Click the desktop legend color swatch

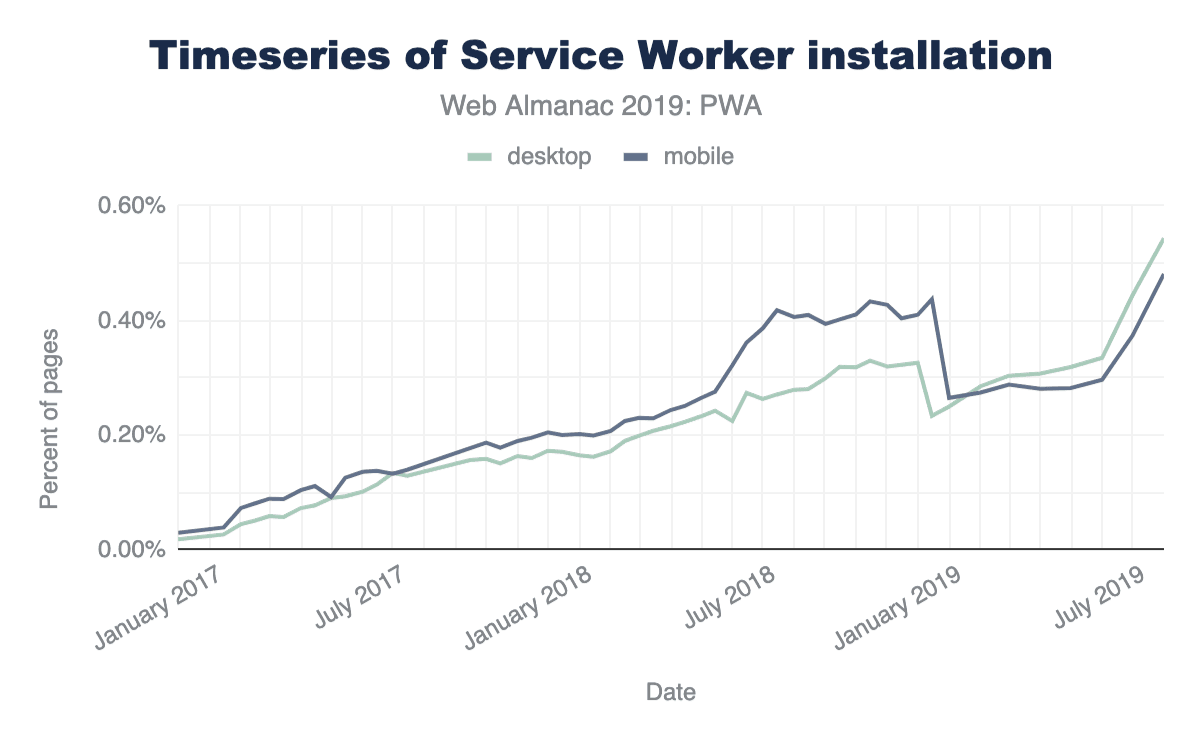[482, 157]
